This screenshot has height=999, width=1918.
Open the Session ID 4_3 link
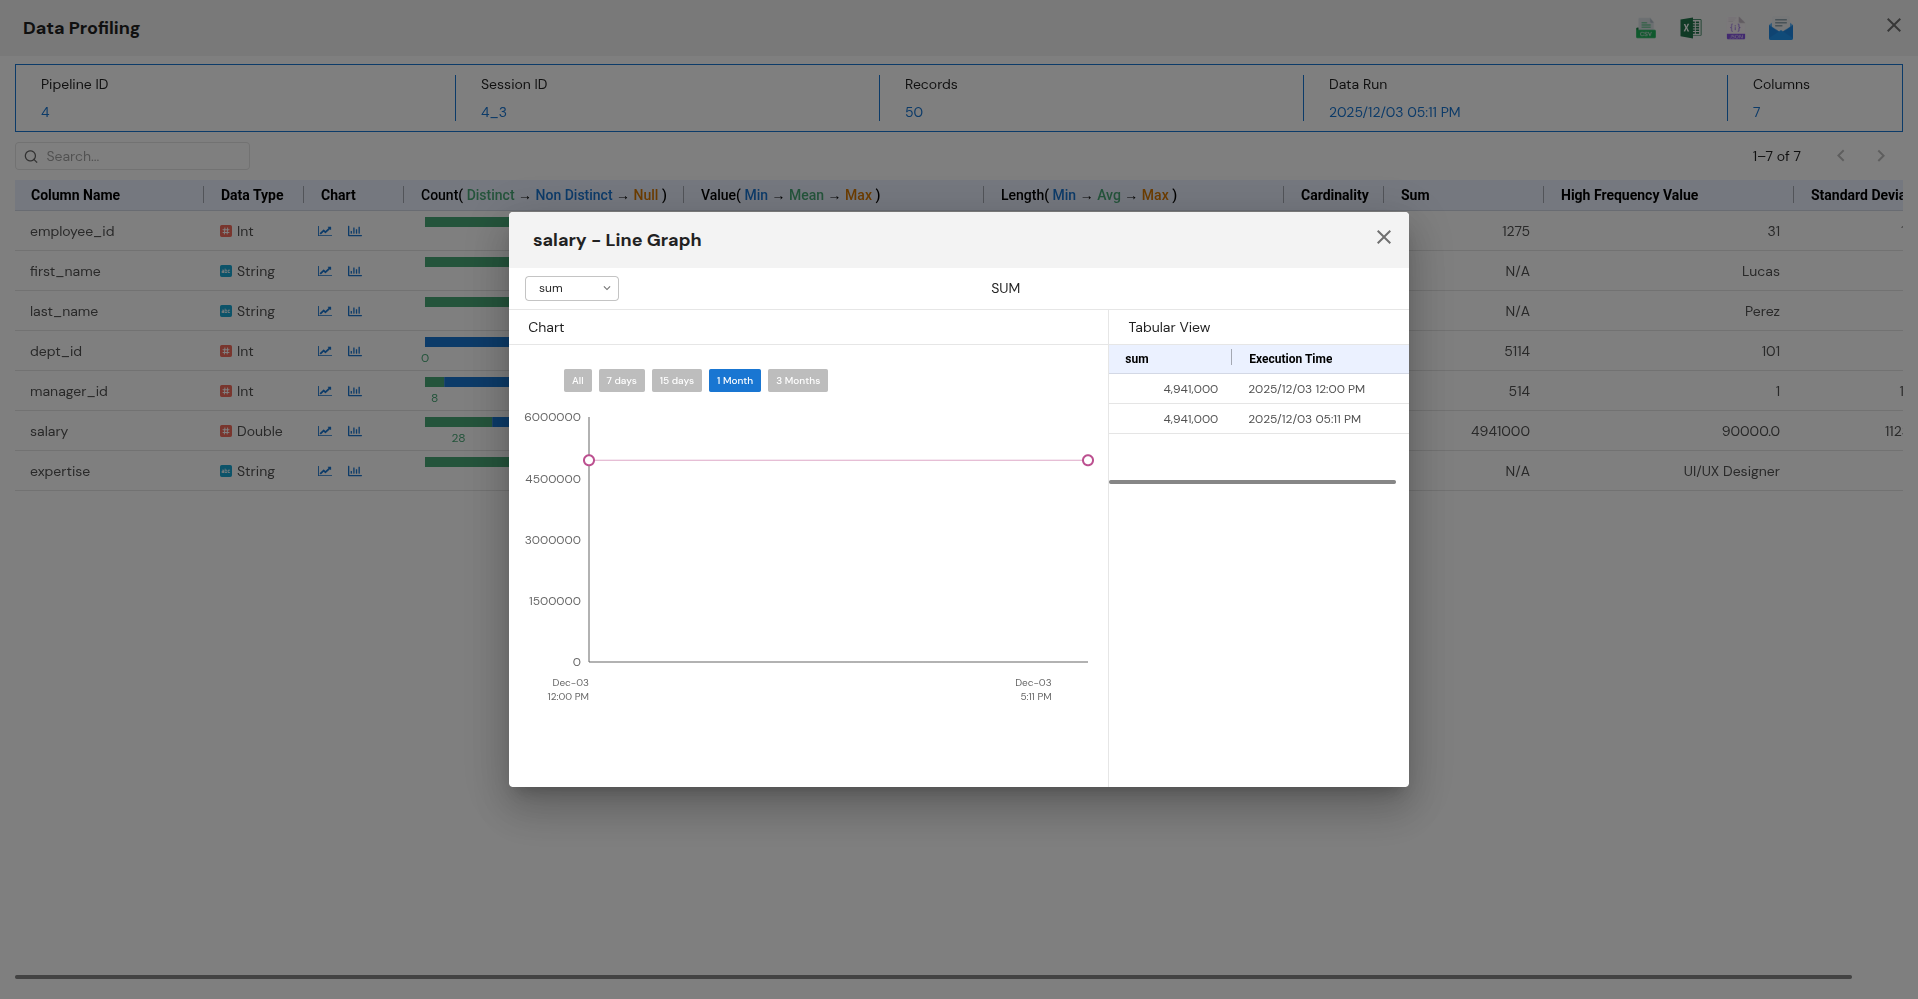coord(492,112)
